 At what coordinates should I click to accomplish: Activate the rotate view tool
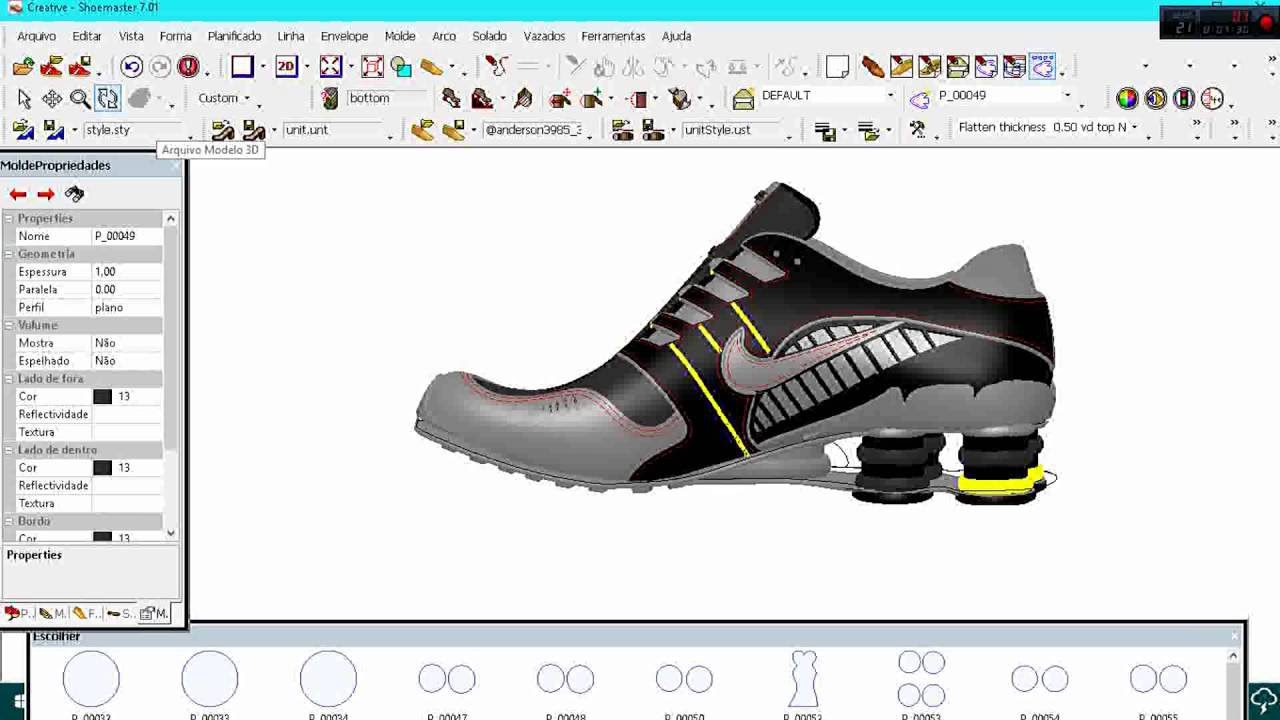click(108, 98)
